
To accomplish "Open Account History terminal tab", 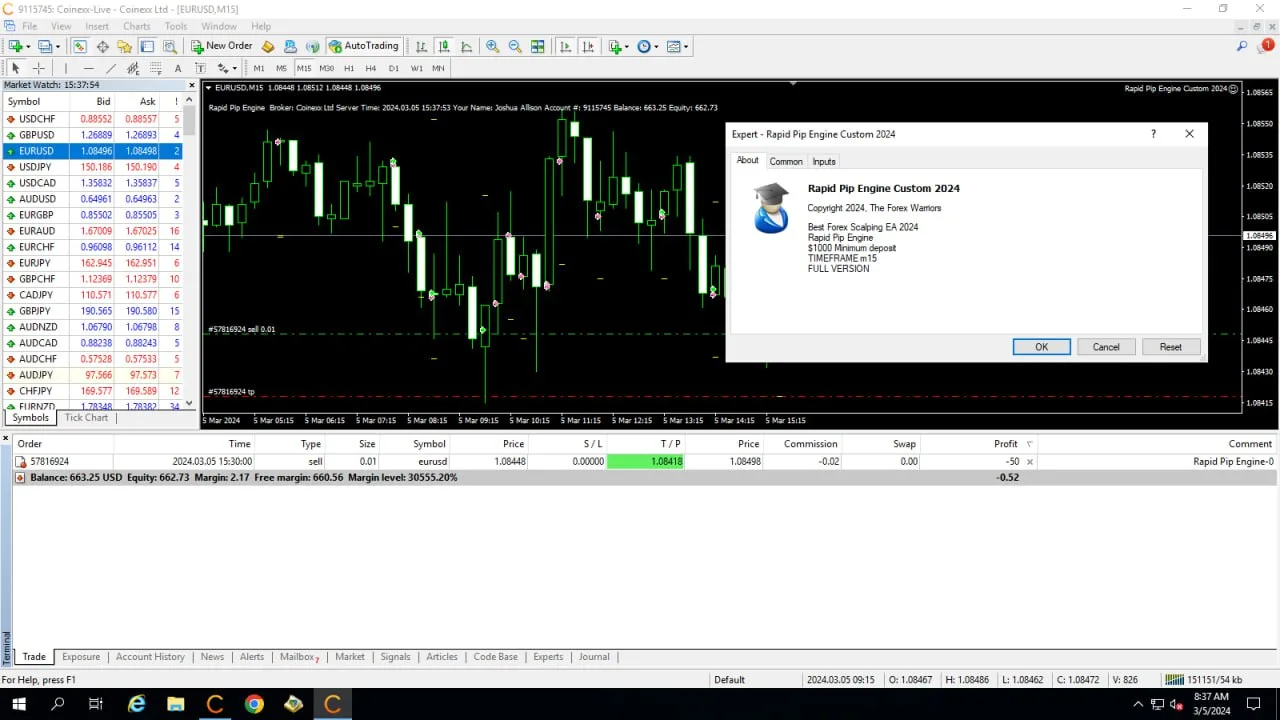I will click(150, 657).
